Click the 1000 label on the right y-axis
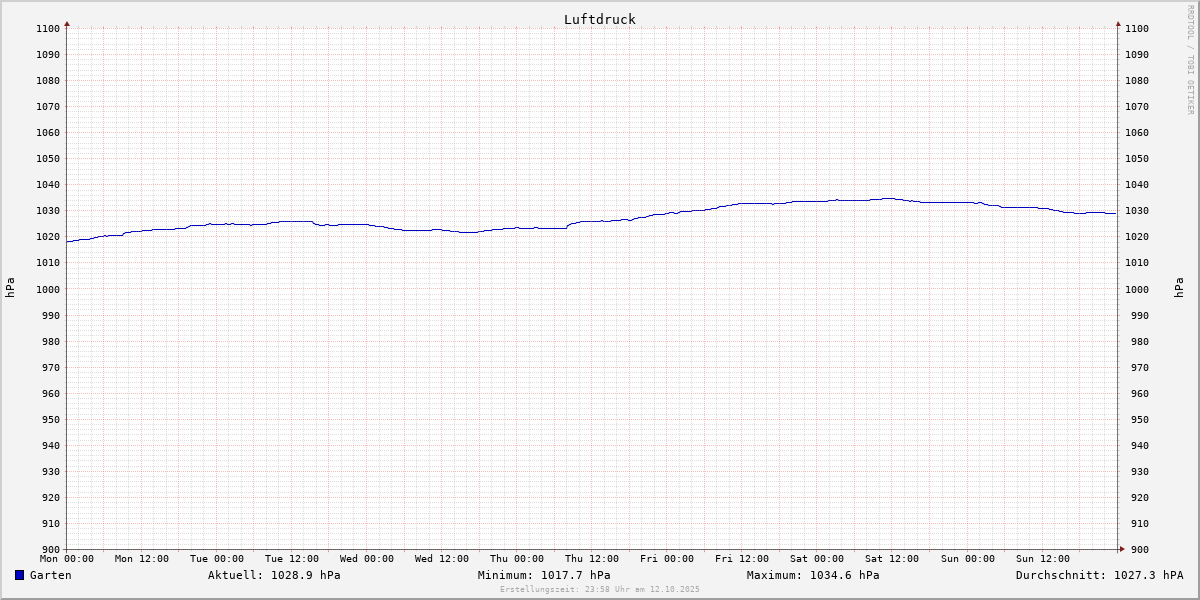Image resolution: width=1200 pixels, height=600 pixels. pos(1136,289)
